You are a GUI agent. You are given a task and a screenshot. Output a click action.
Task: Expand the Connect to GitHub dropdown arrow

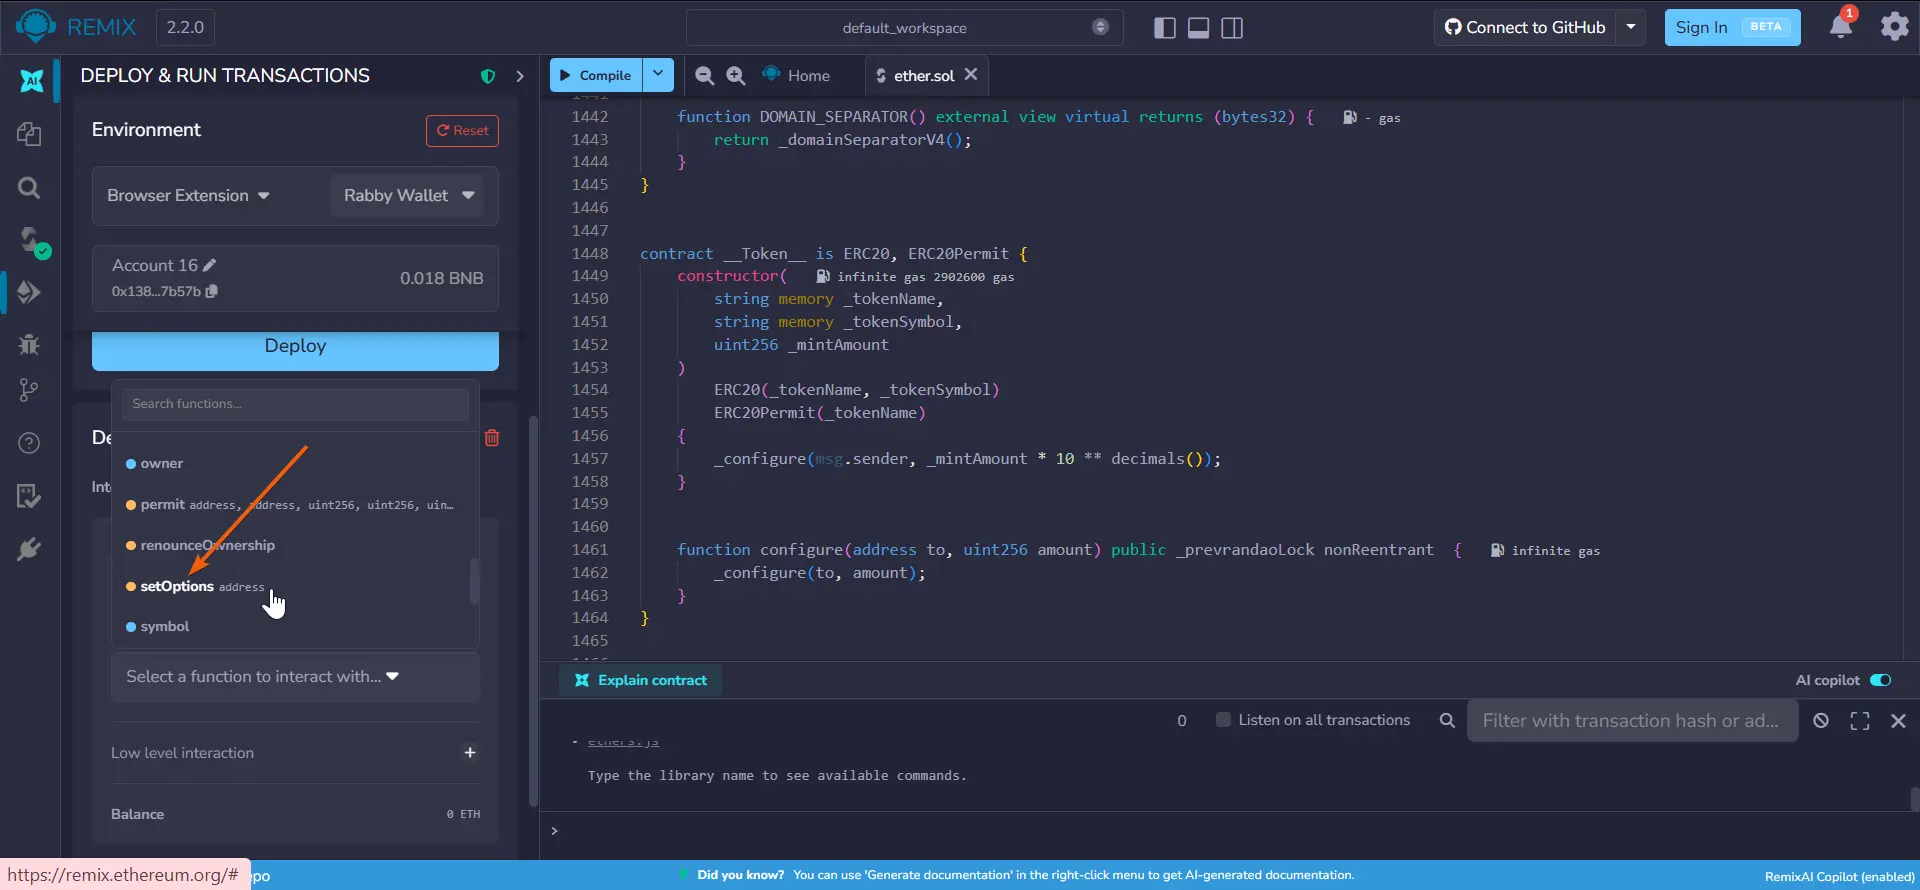[1631, 27]
